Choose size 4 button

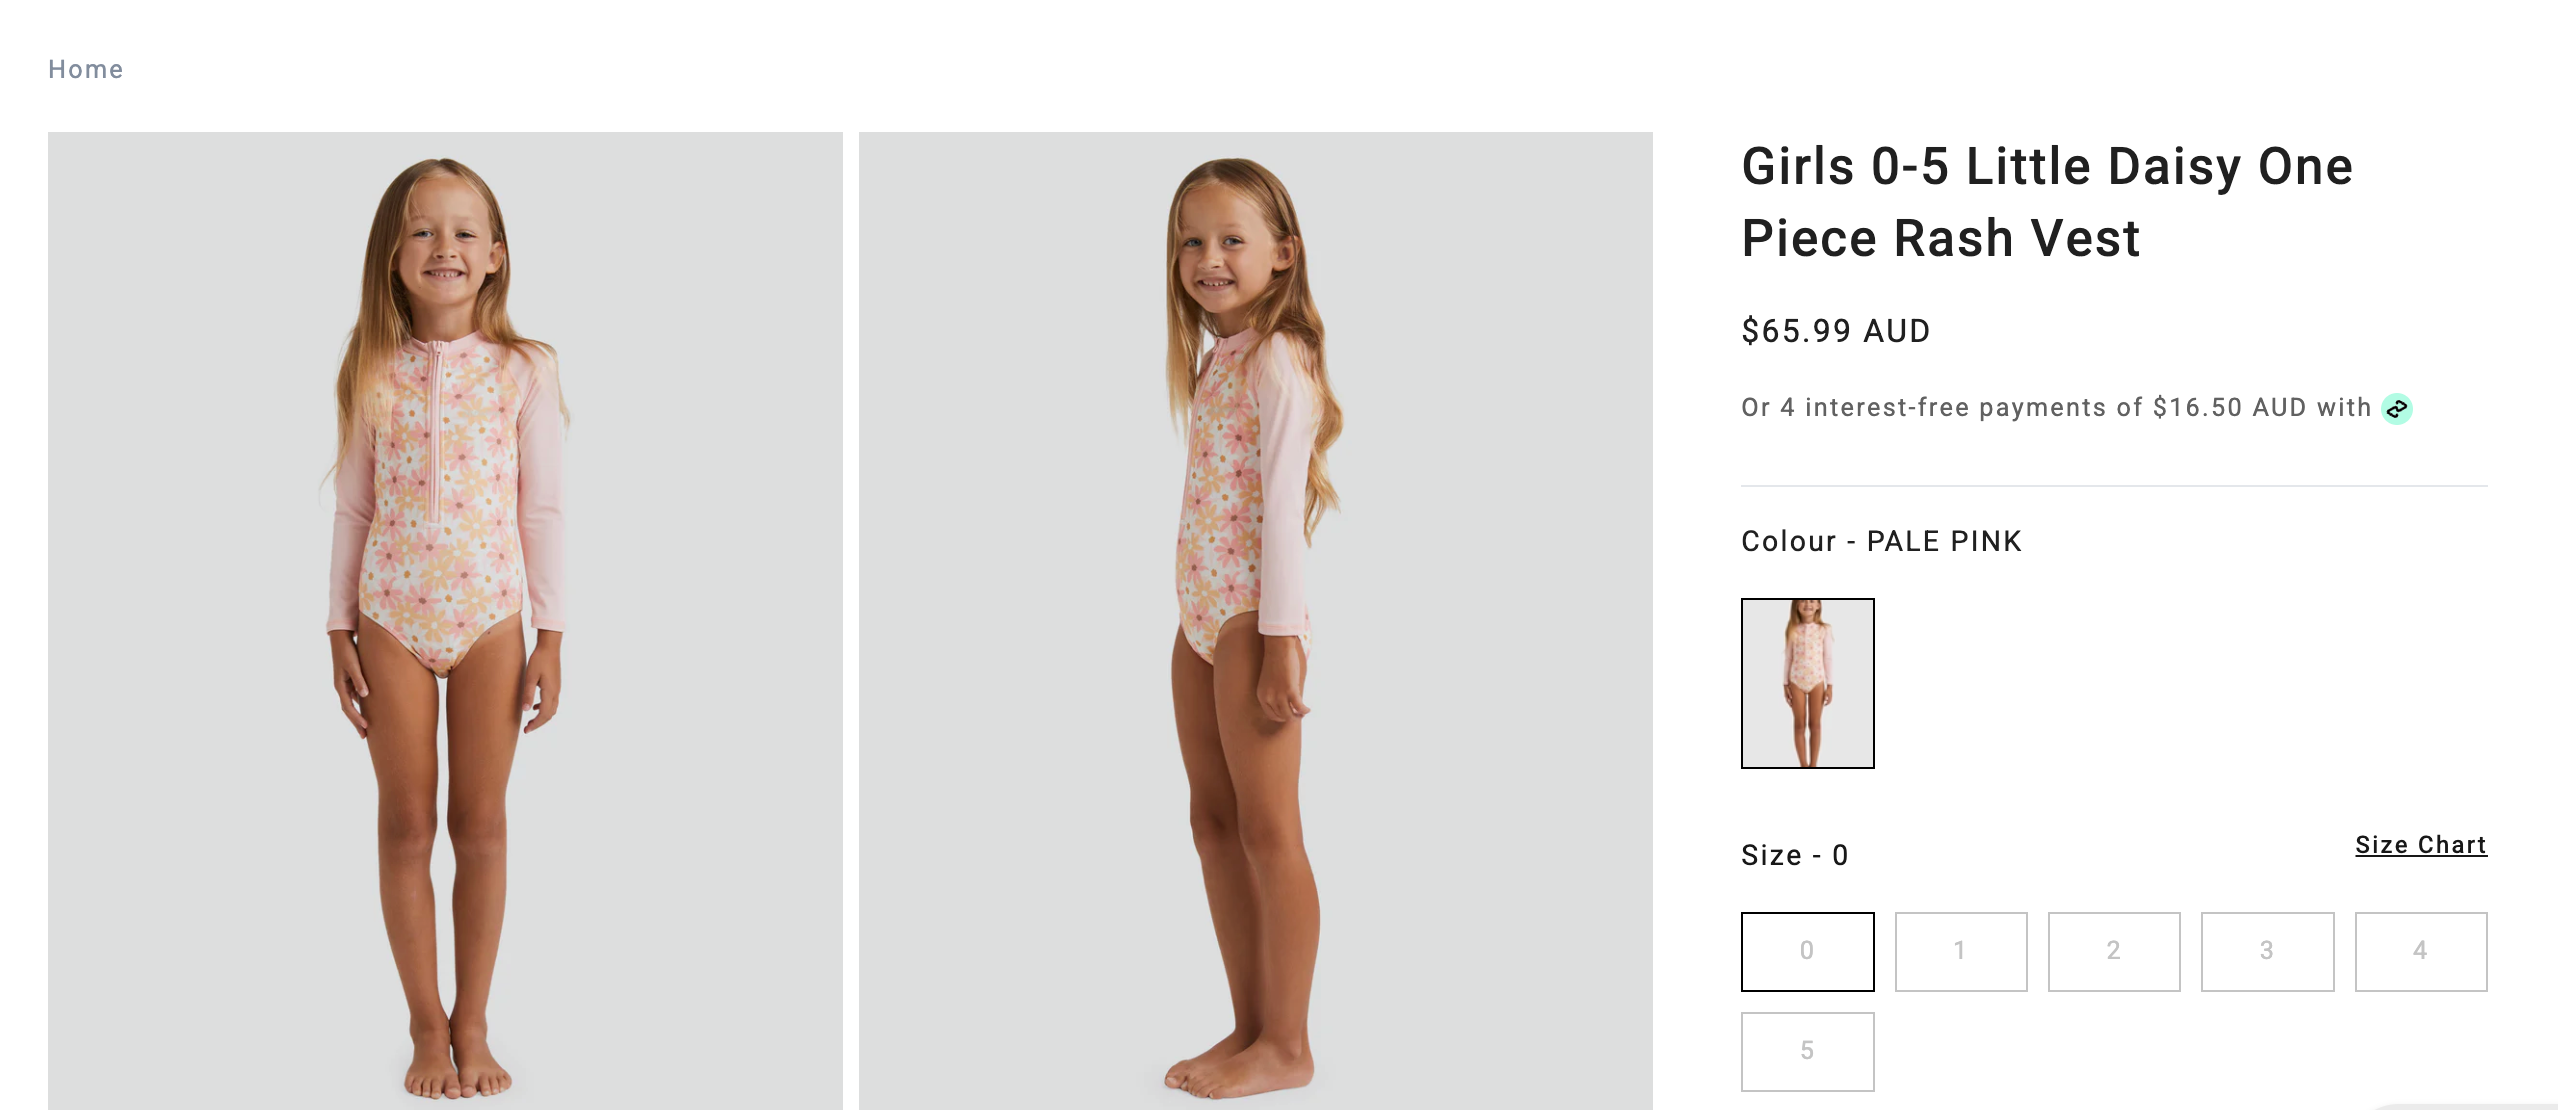(x=2420, y=951)
